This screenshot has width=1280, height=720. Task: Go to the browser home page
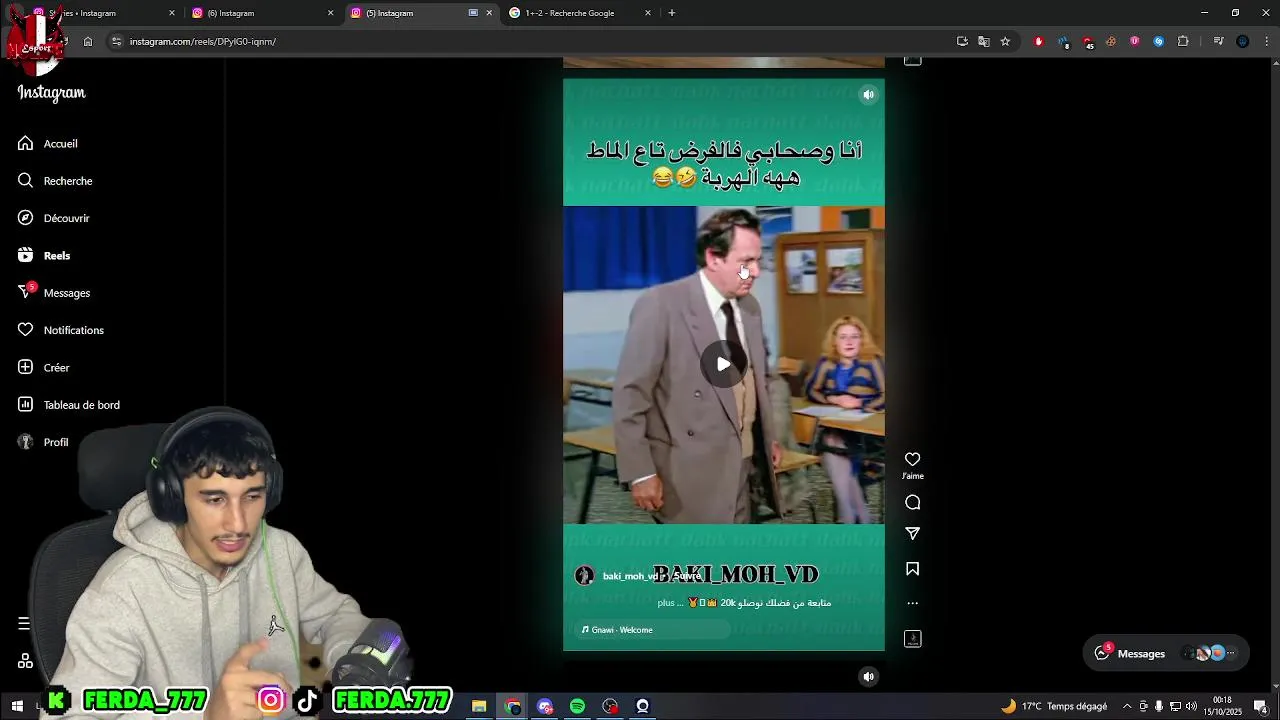[x=88, y=41]
